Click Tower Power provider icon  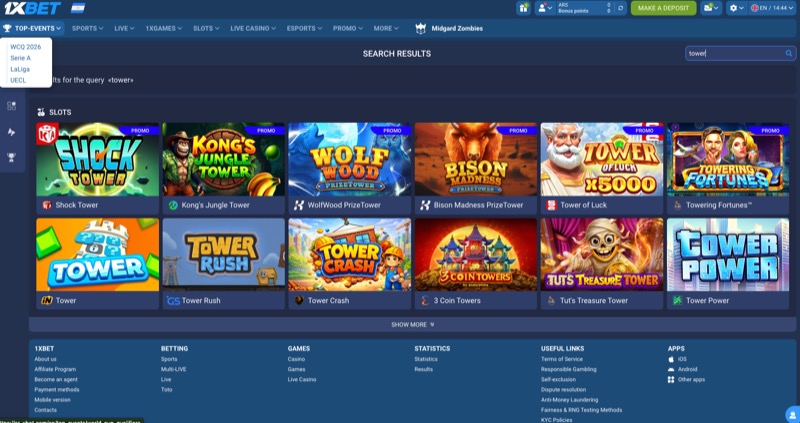677,301
